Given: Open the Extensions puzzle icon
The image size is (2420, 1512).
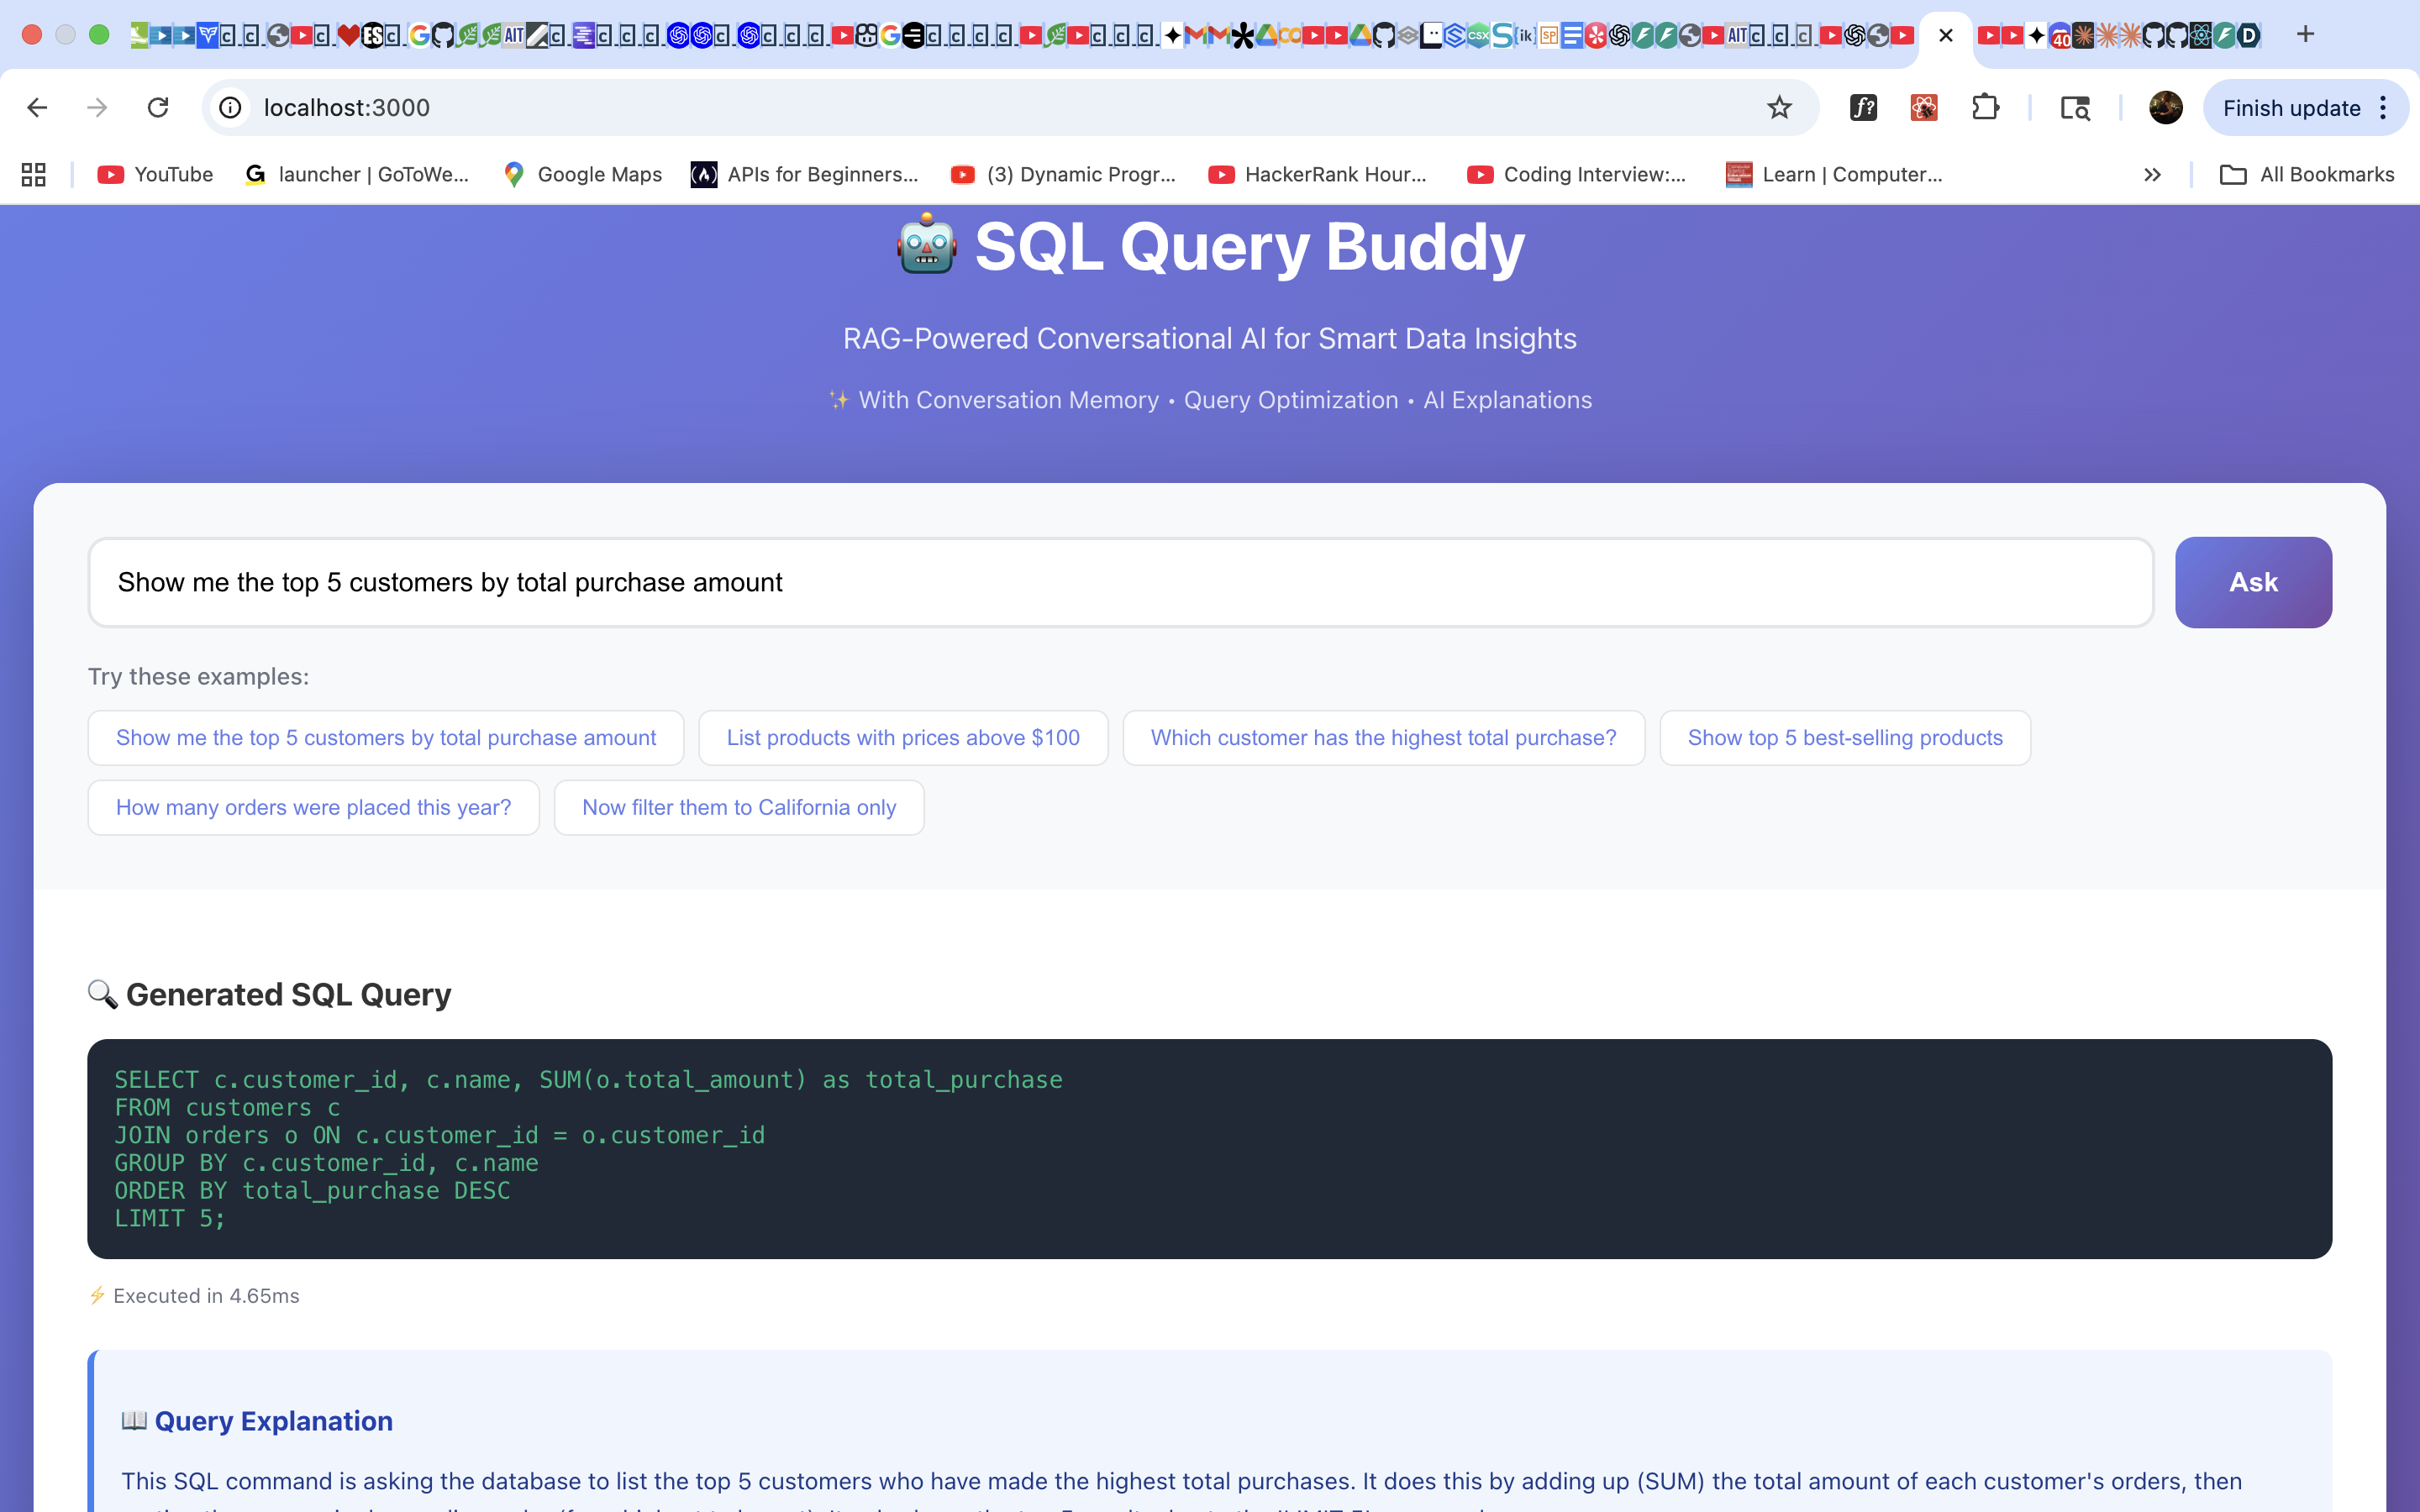Looking at the screenshot, I should [1985, 108].
